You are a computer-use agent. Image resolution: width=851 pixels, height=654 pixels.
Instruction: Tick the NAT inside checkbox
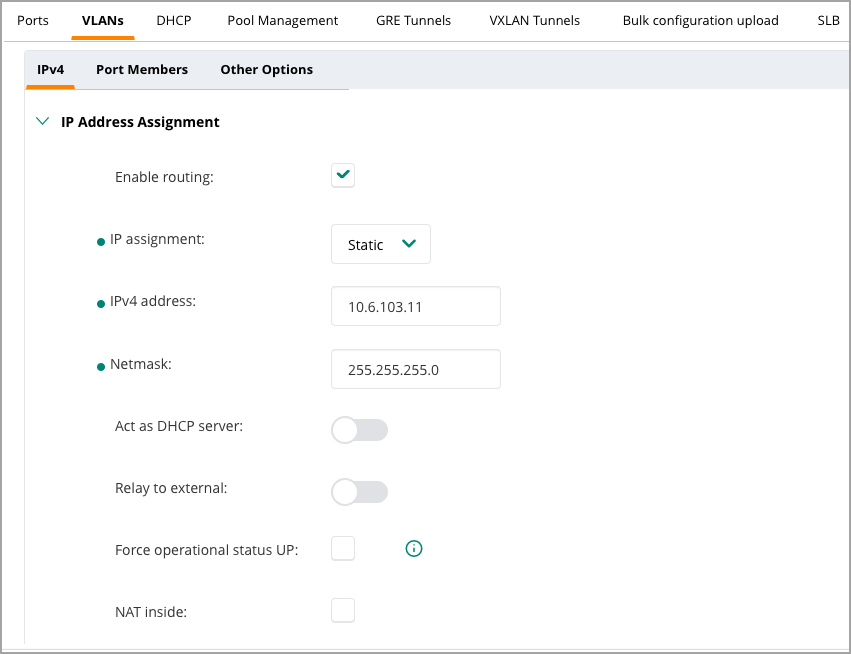pos(343,611)
